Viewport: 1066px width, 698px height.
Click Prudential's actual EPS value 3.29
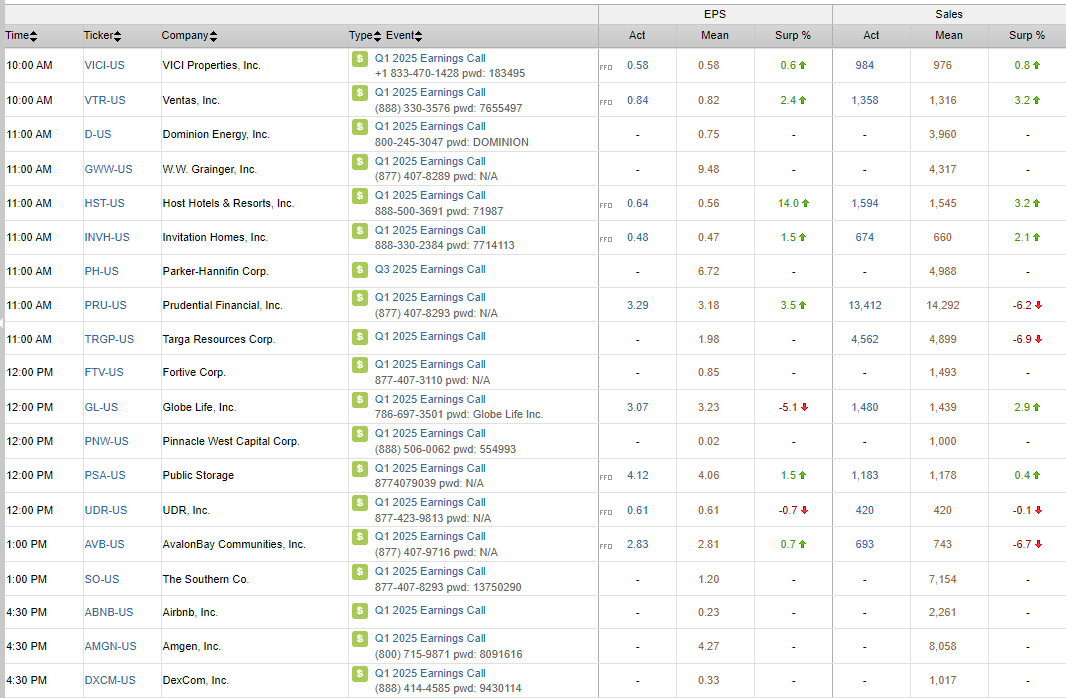coord(638,305)
